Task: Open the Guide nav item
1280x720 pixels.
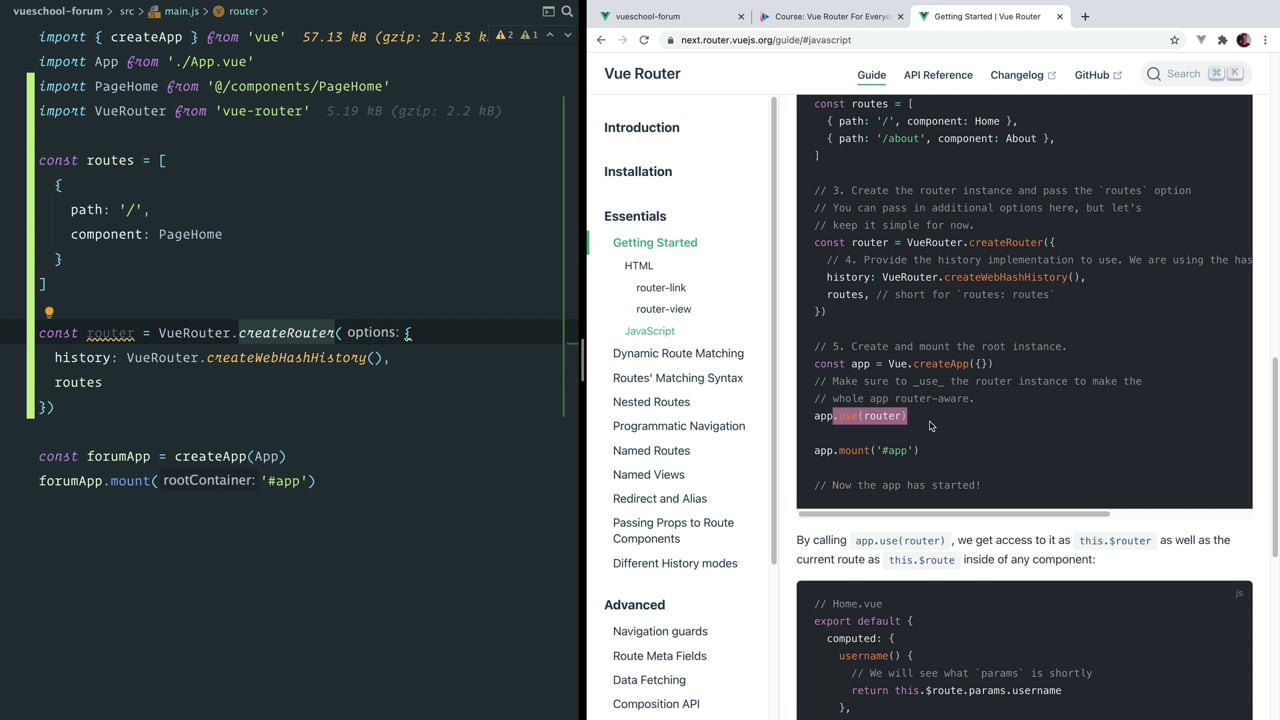Action: 872,75
